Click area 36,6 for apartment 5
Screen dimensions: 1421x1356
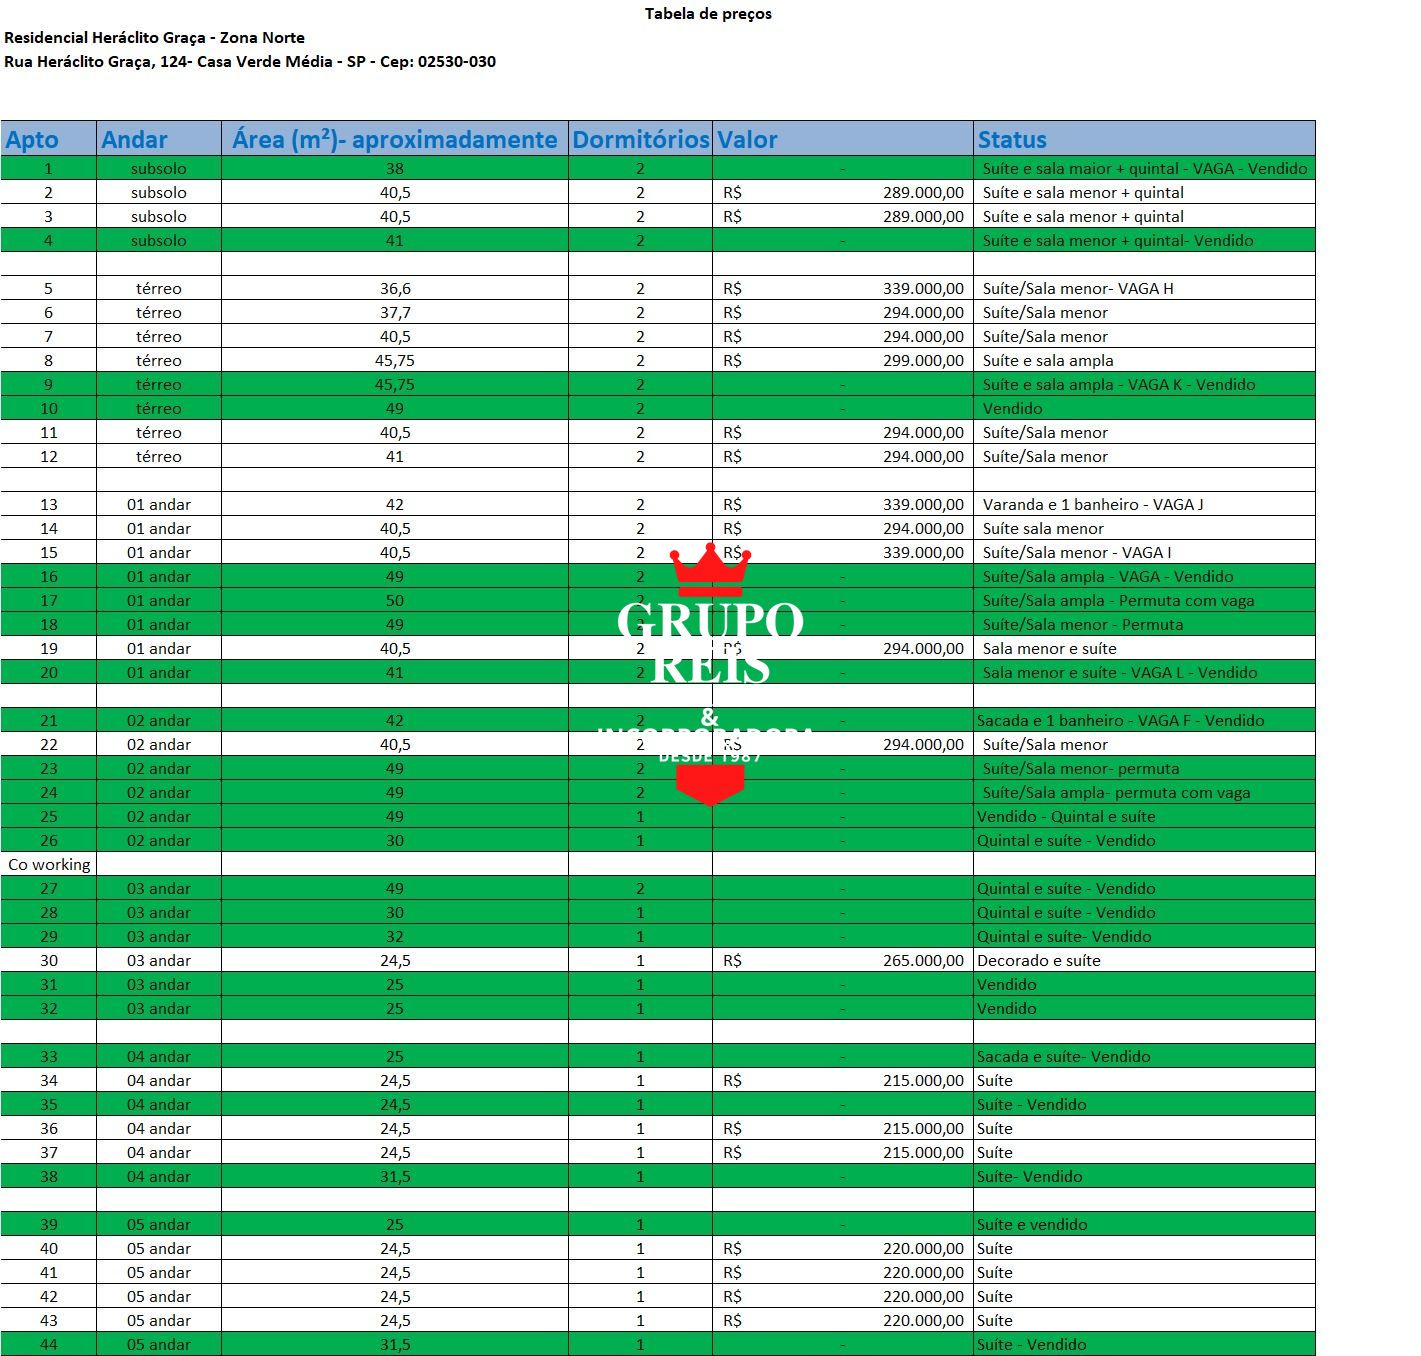pyautogui.click(x=395, y=289)
